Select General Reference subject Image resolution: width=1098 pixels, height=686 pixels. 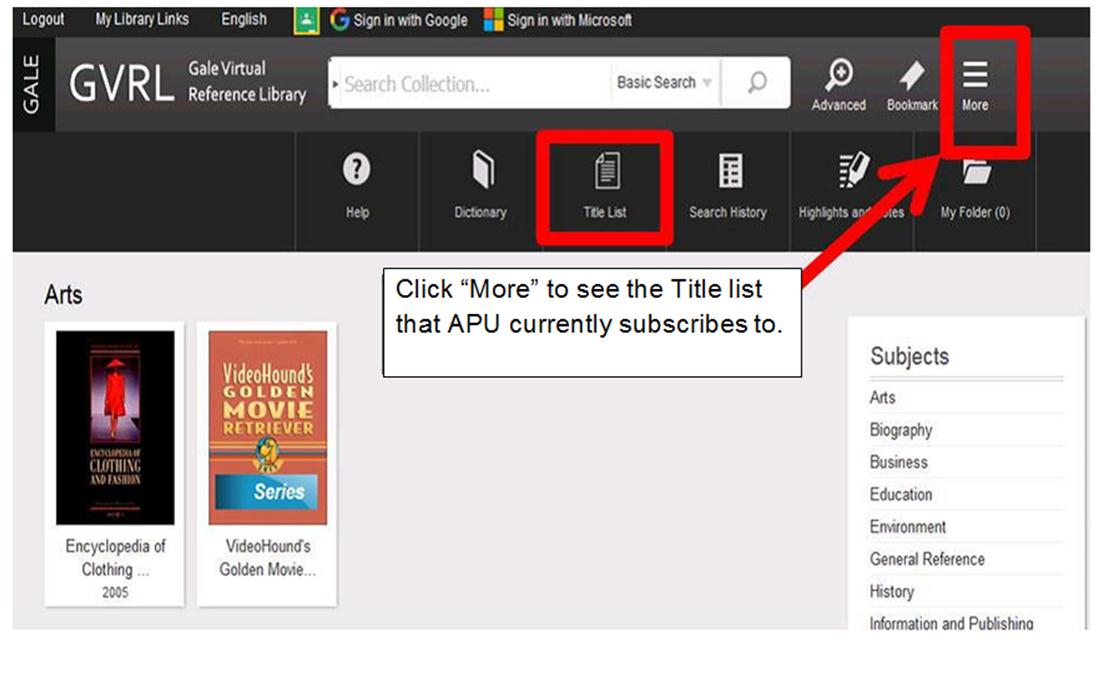coord(927,559)
